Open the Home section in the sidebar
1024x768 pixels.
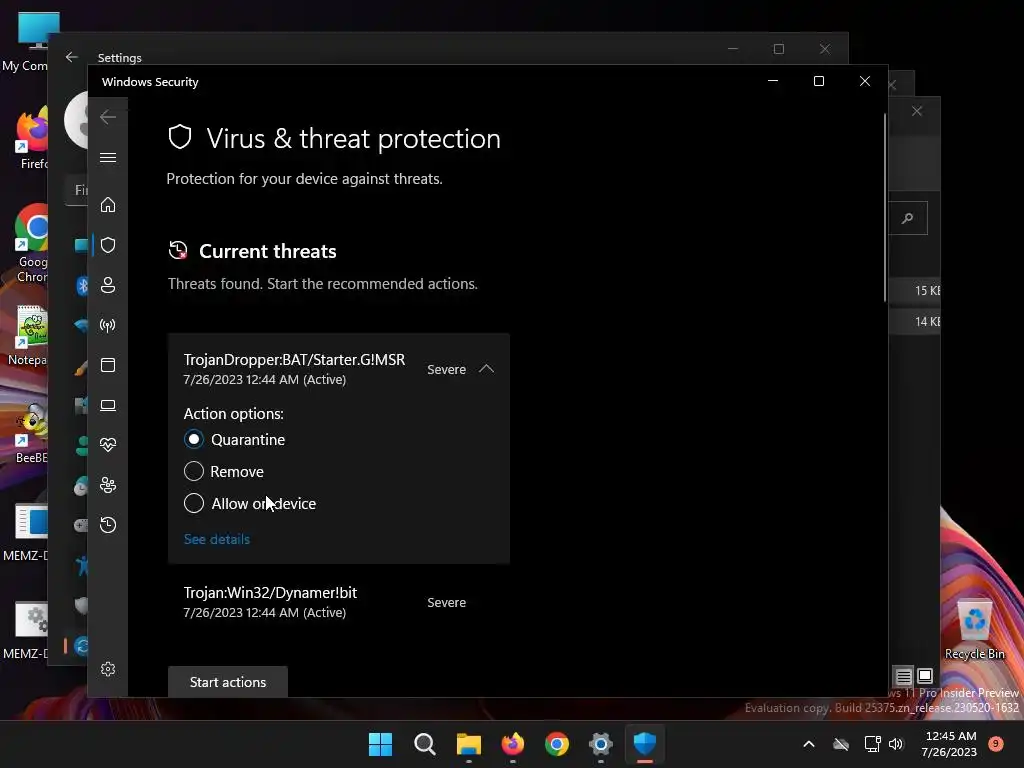tap(108, 204)
